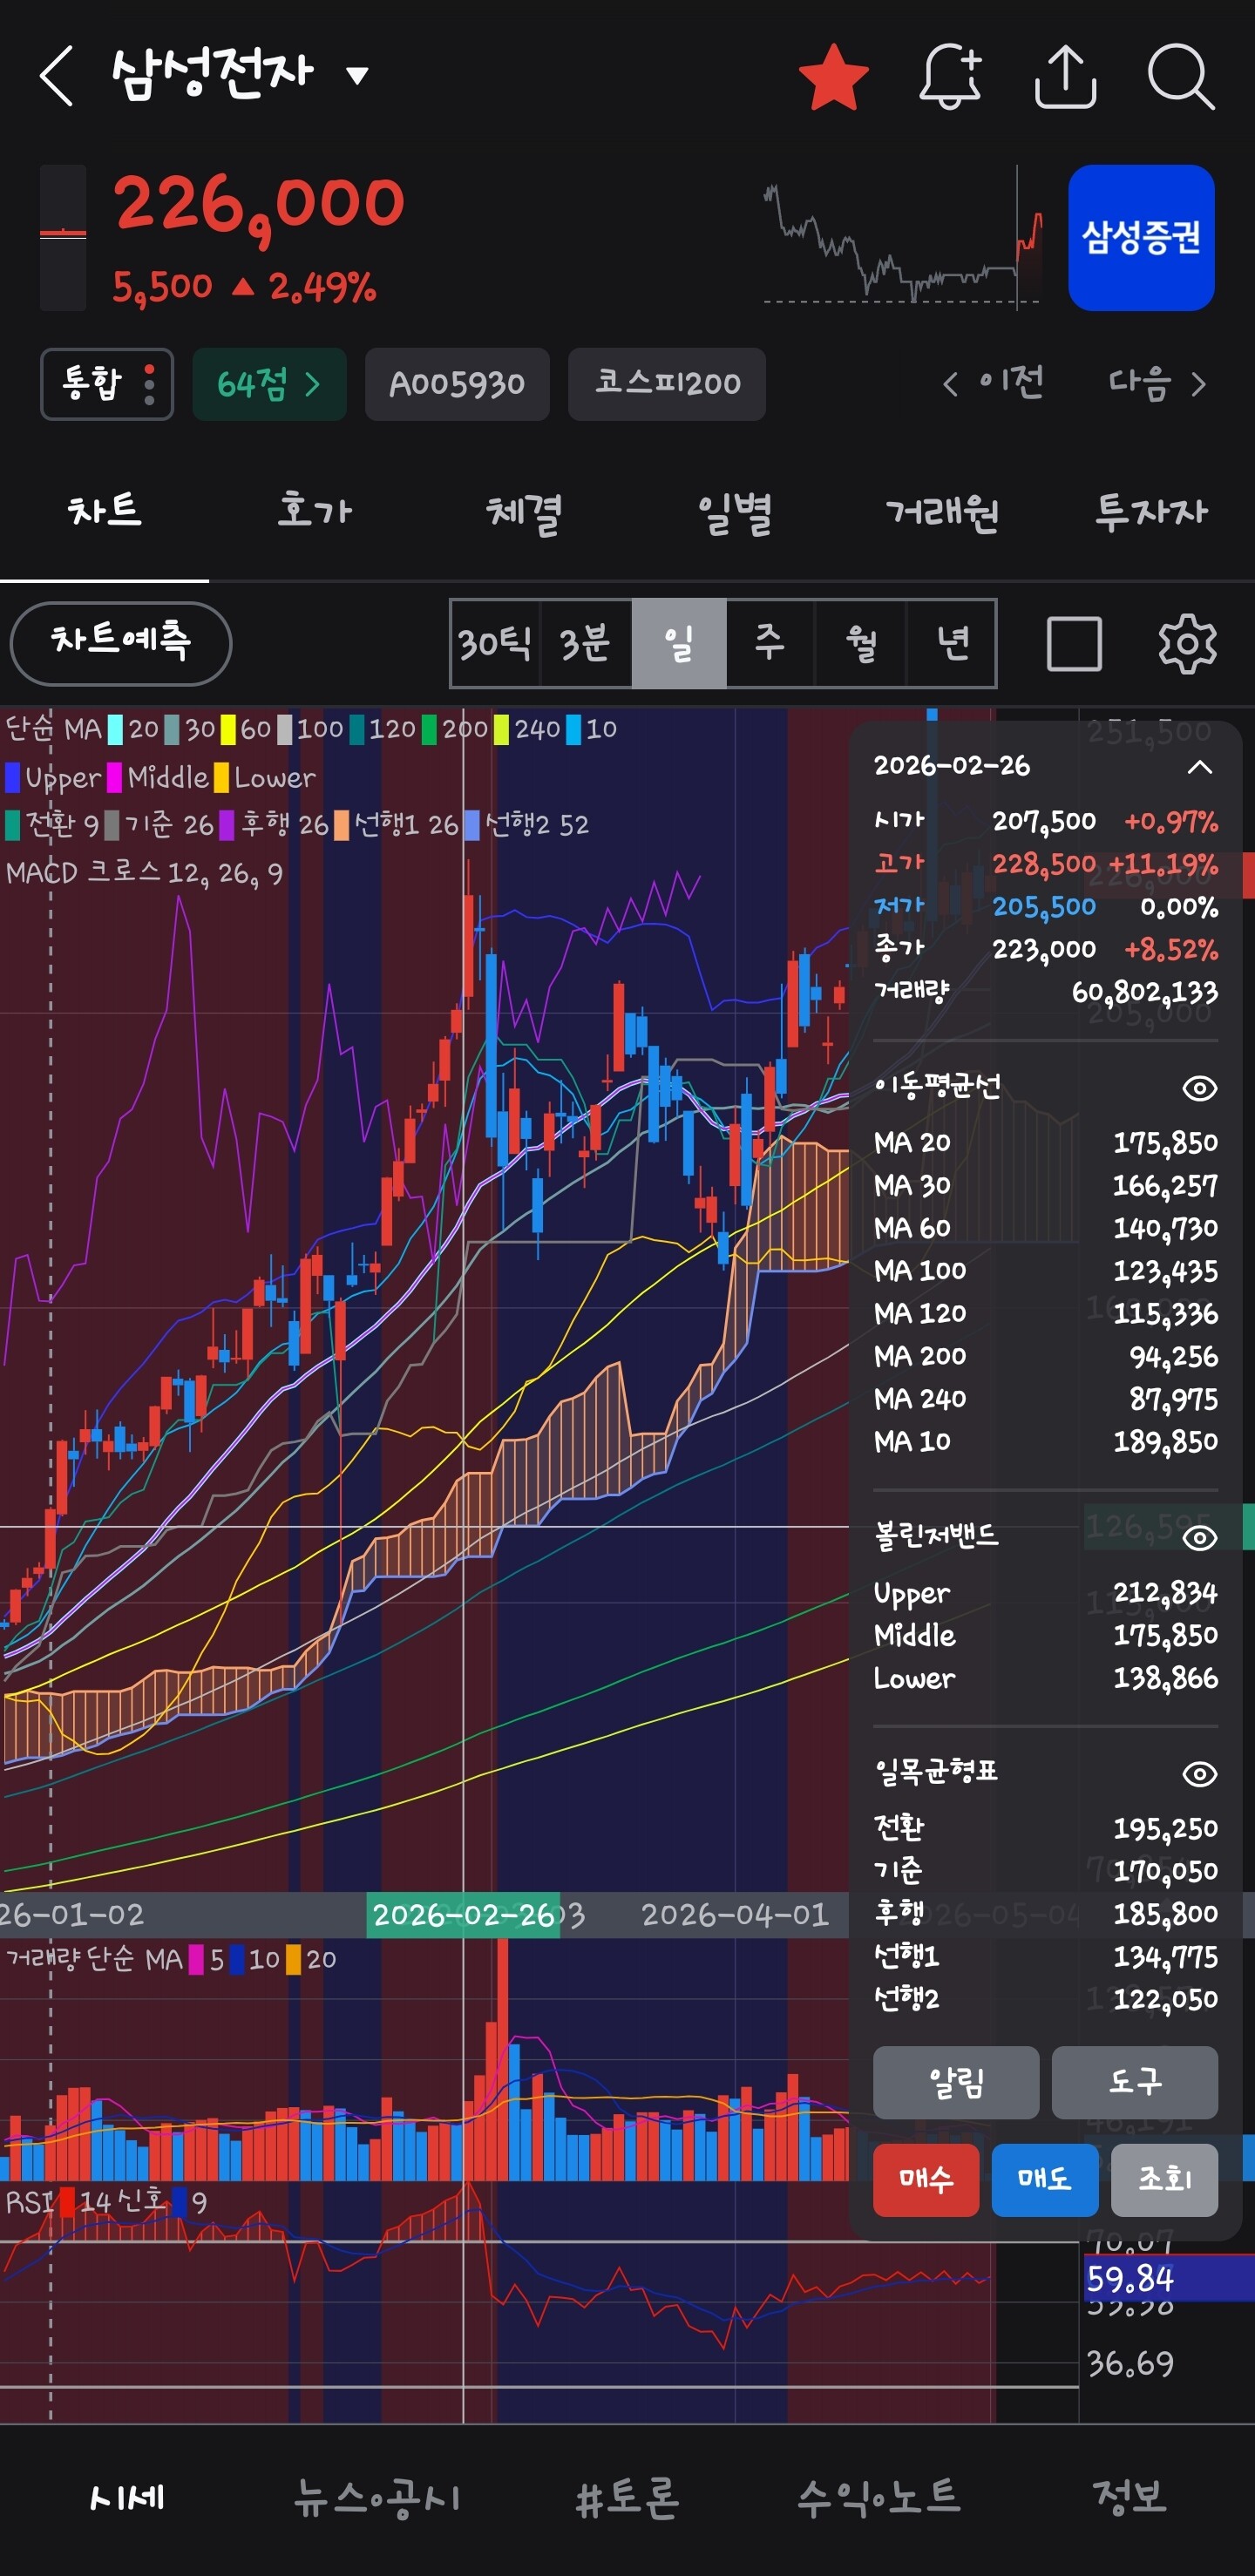
Task: Select the 3분 chart period
Action: pos(585,643)
